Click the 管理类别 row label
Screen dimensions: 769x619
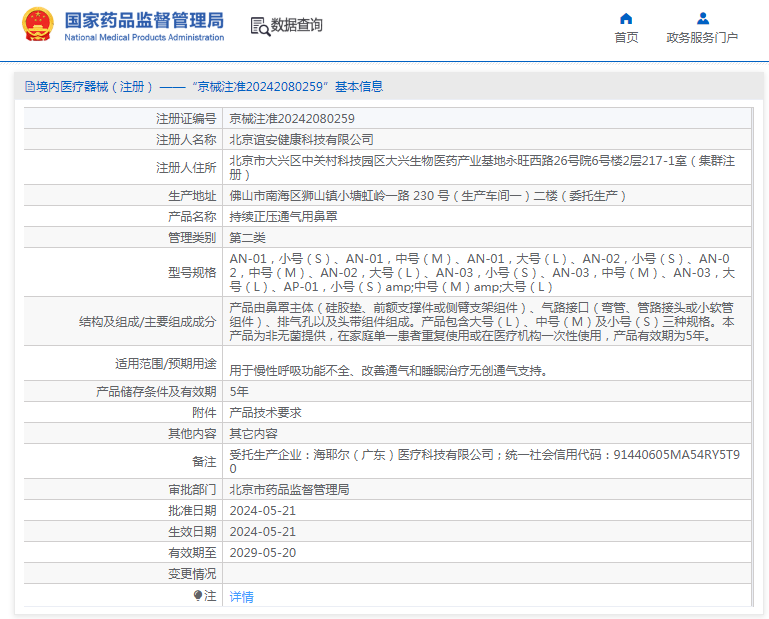coord(192,238)
